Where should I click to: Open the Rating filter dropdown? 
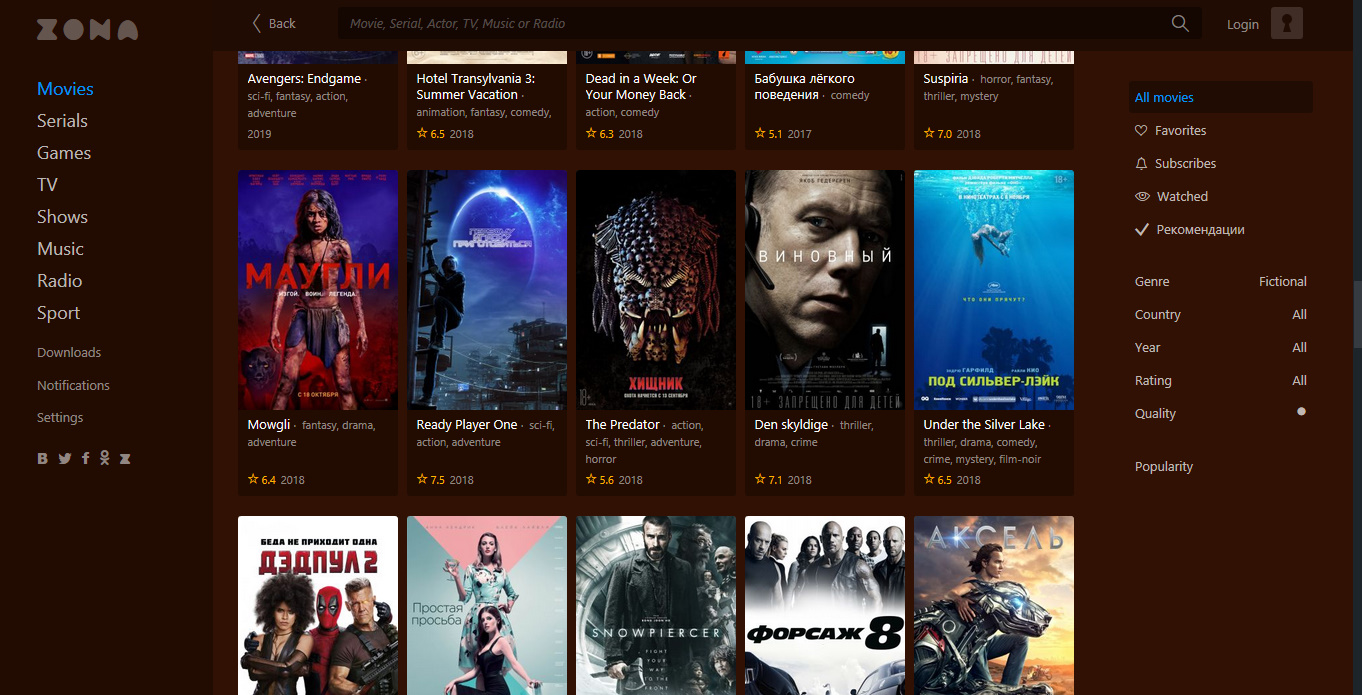pos(1221,380)
